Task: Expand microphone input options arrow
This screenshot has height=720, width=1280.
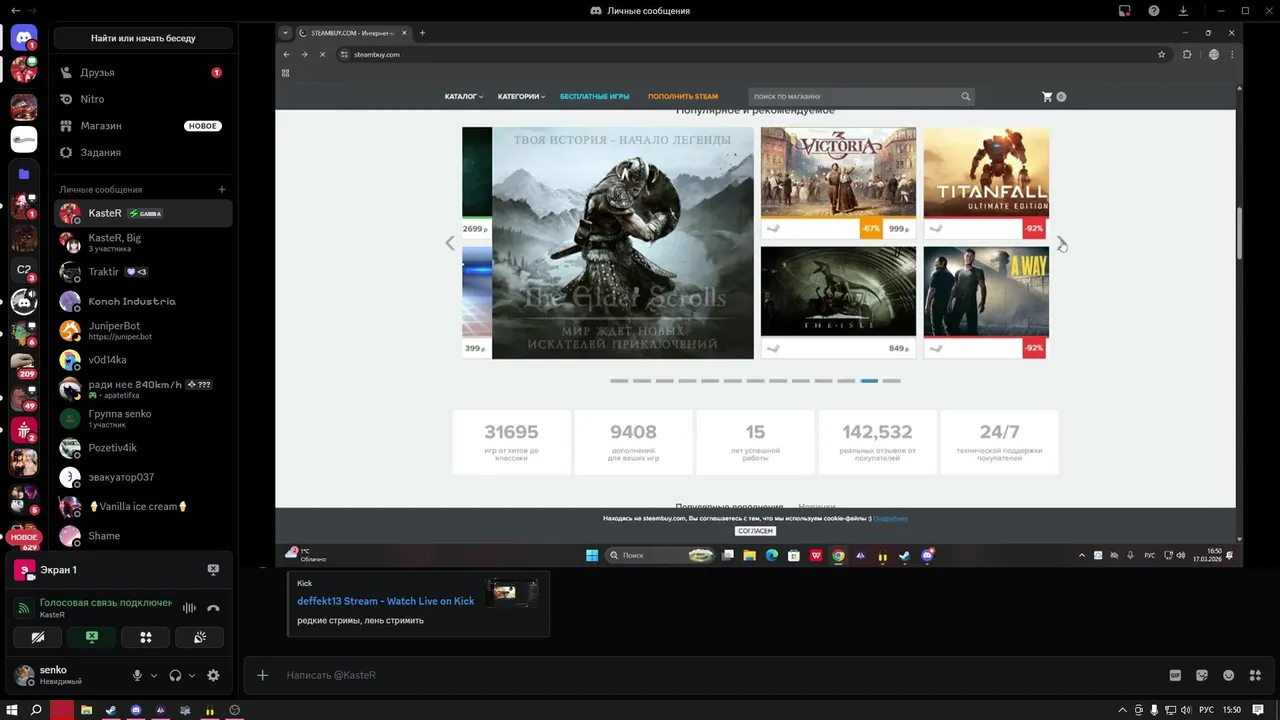Action: tap(154, 675)
